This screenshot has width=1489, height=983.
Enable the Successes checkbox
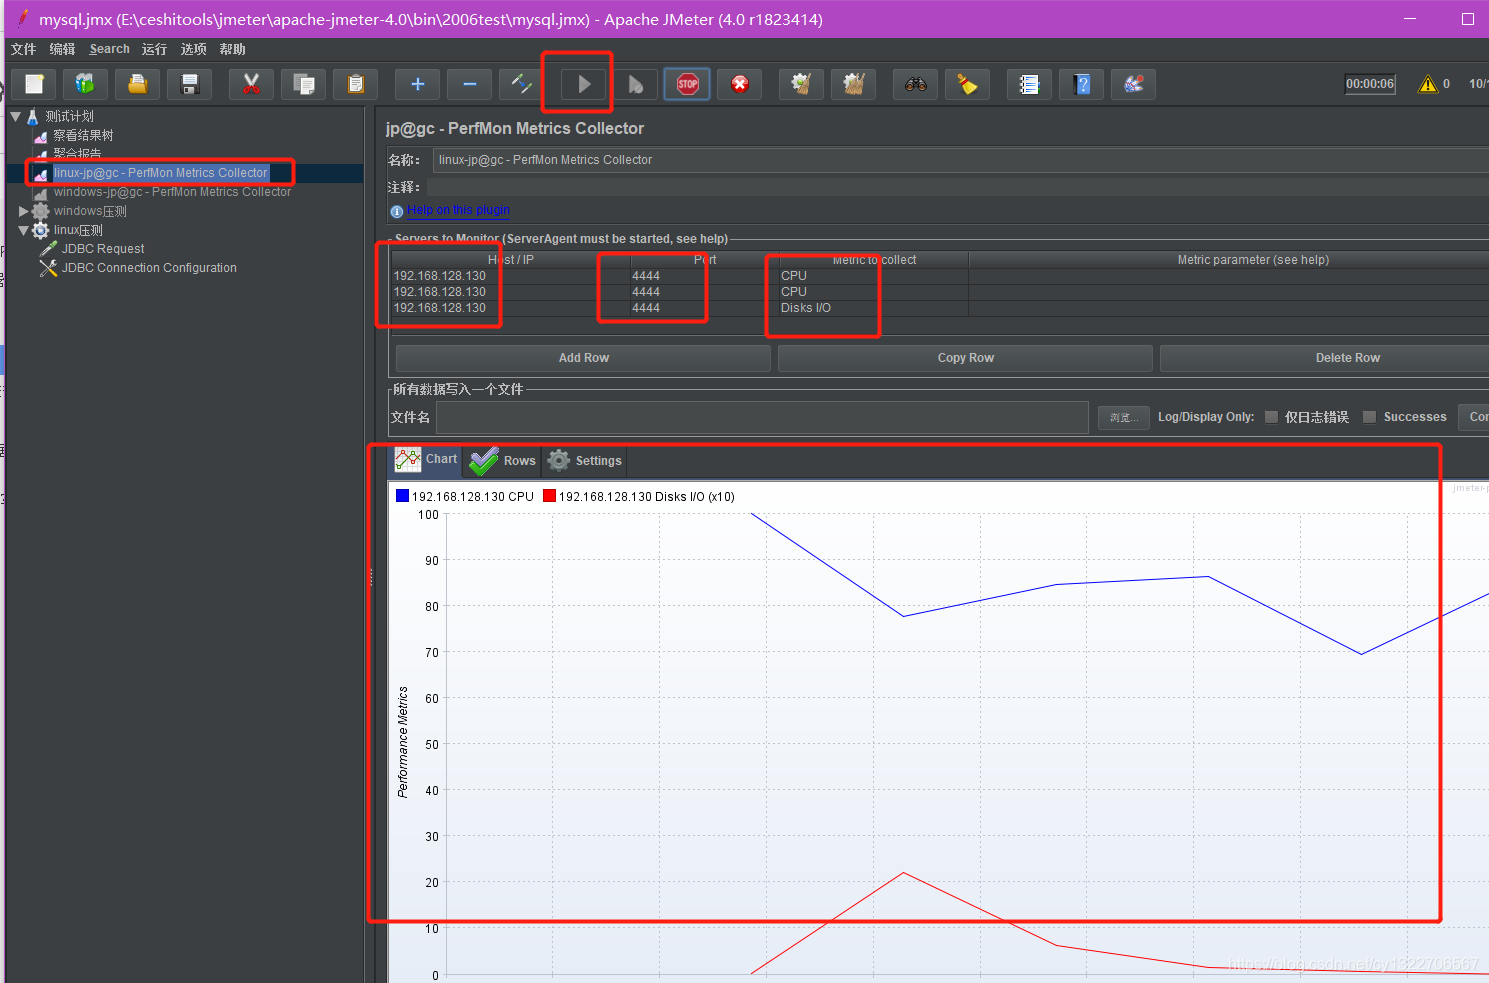(1369, 417)
